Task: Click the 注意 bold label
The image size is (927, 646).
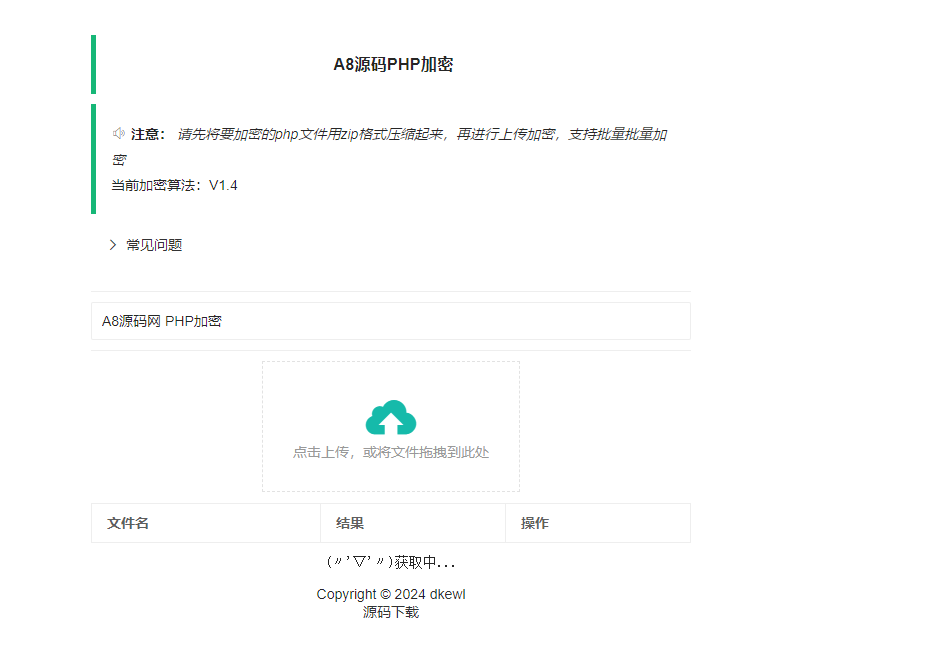Action: pos(148,134)
